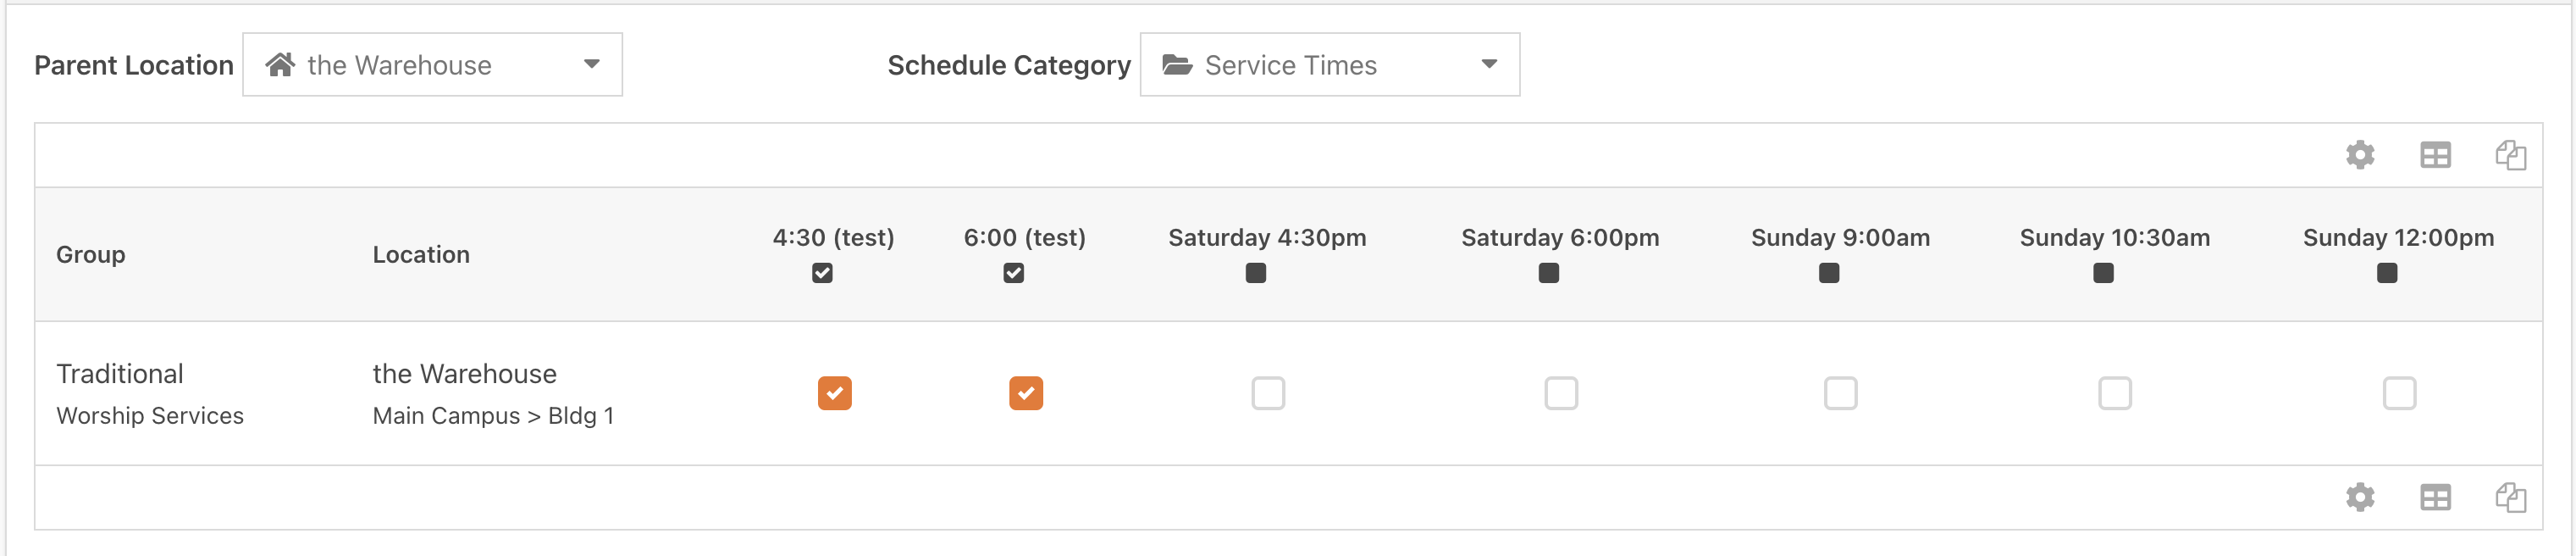
Task: Select the table icon in the bottom toolbar
Action: (x=2436, y=497)
